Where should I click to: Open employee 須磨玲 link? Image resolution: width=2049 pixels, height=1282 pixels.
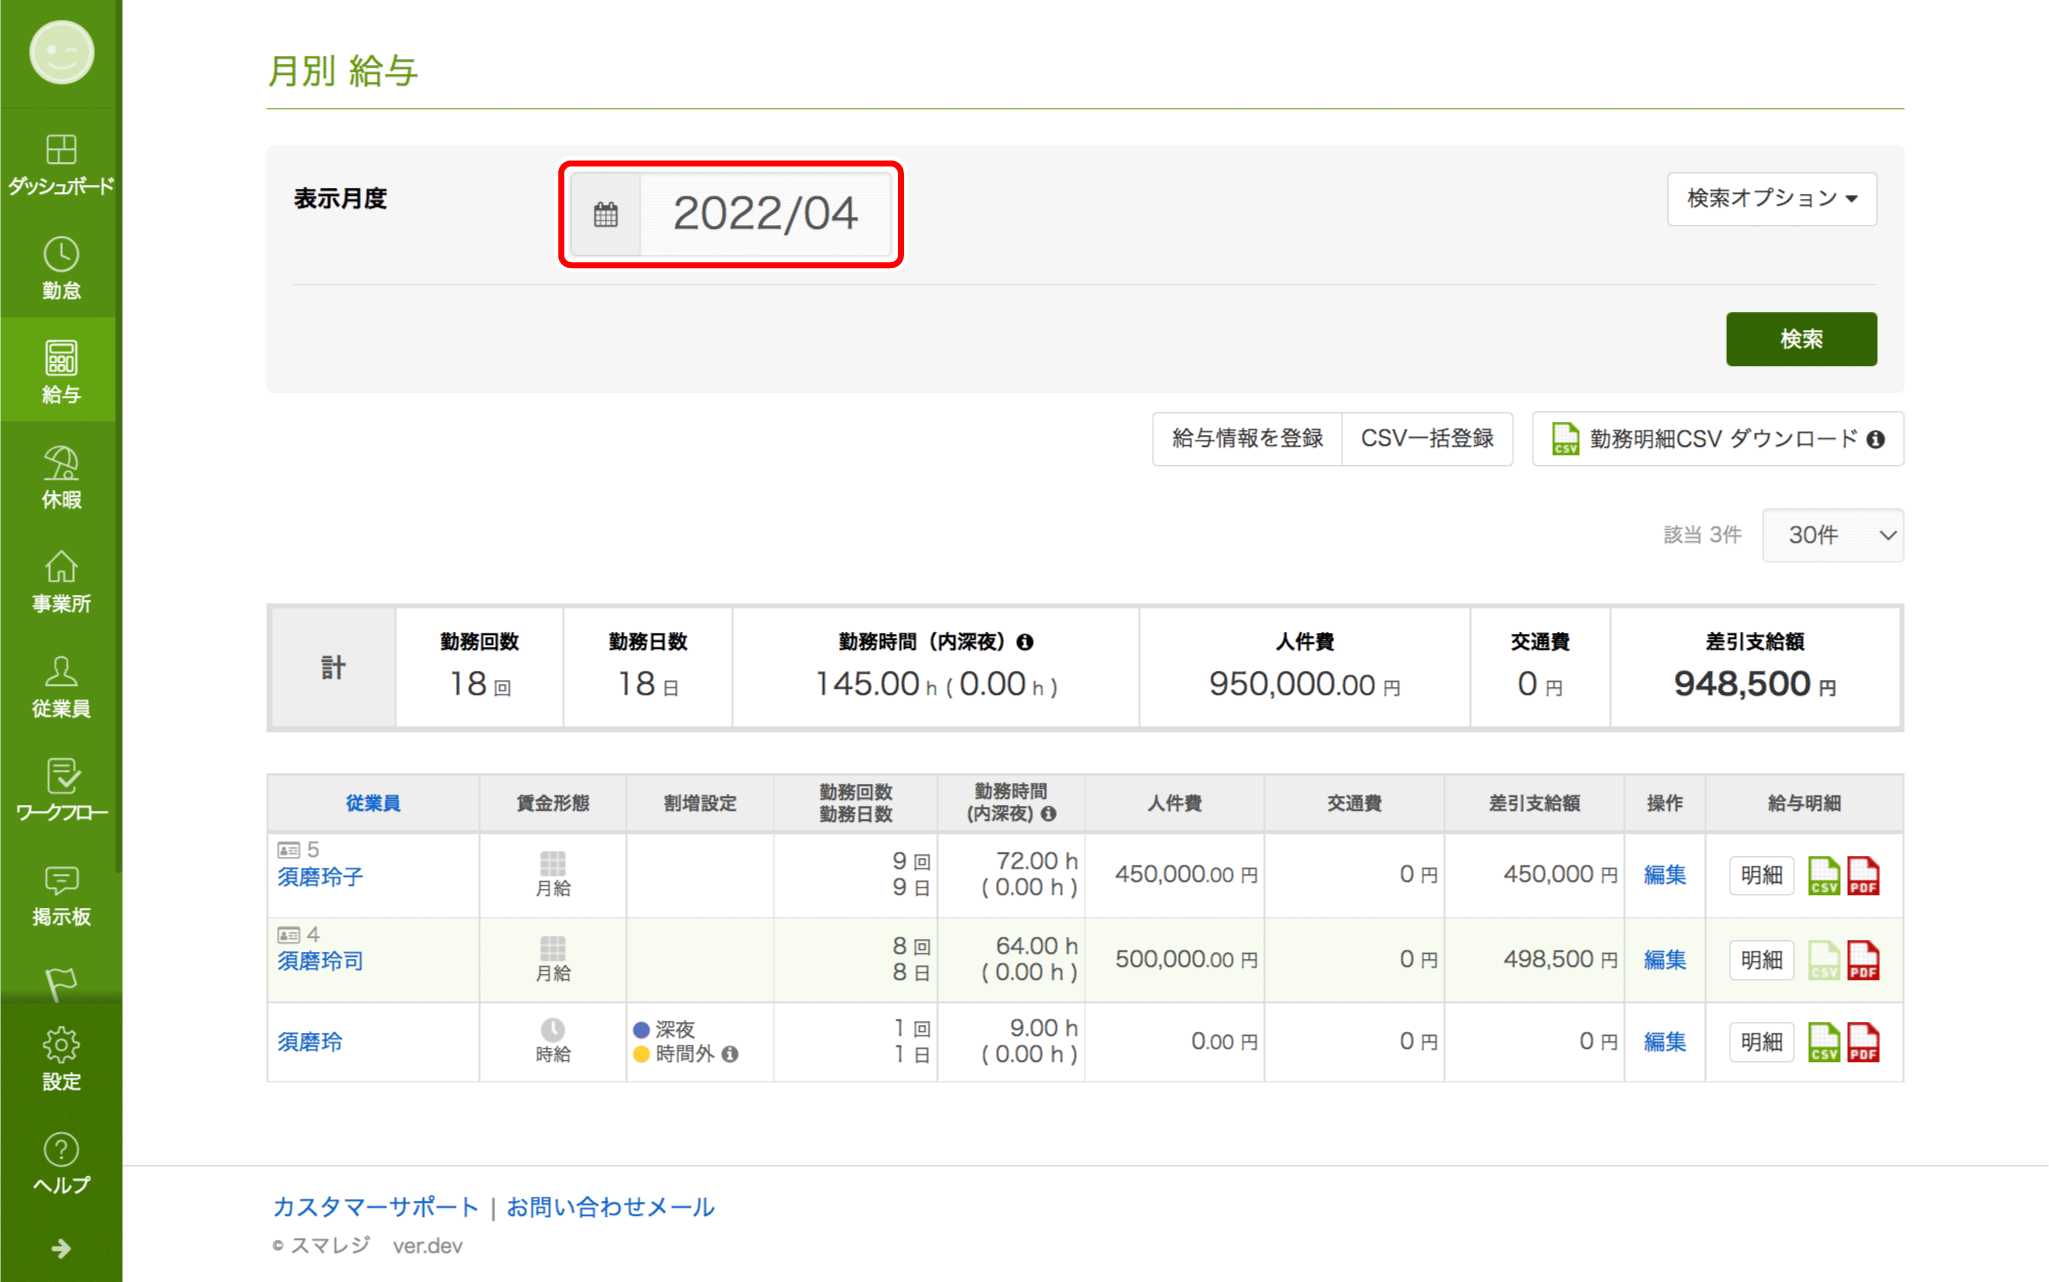(310, 1041)
